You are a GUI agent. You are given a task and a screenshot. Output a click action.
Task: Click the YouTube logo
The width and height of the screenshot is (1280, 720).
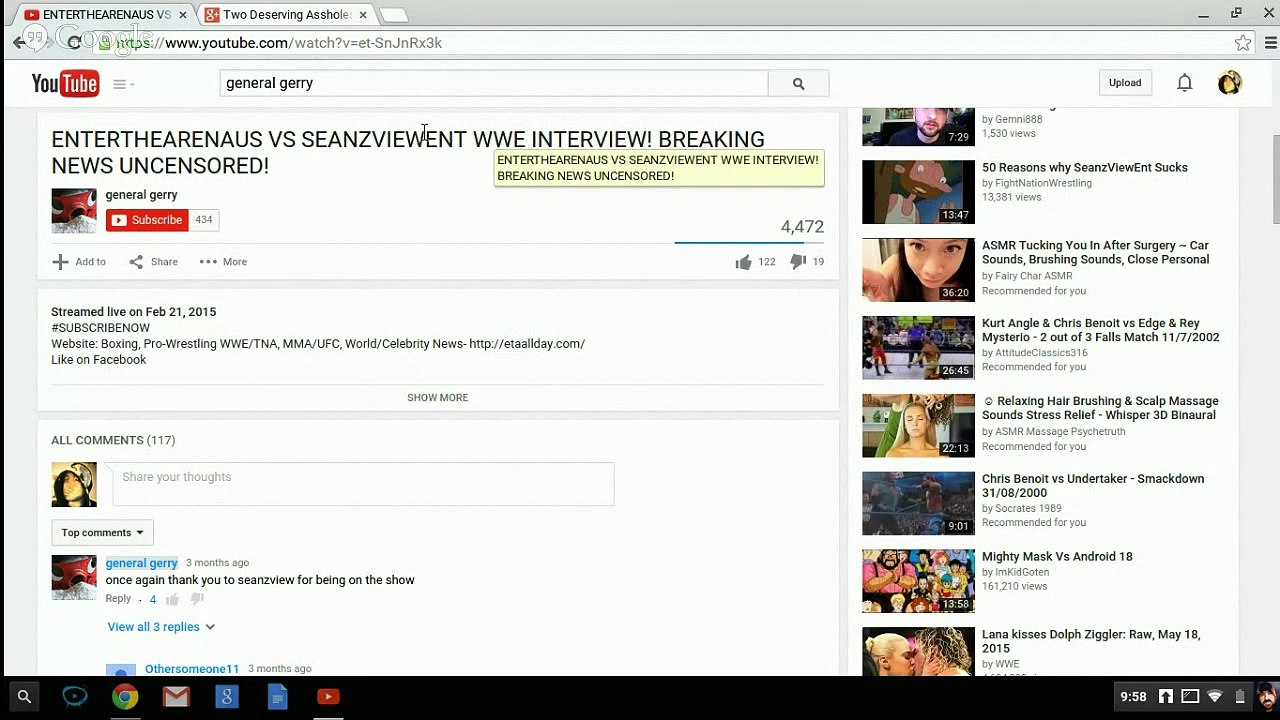65,83
